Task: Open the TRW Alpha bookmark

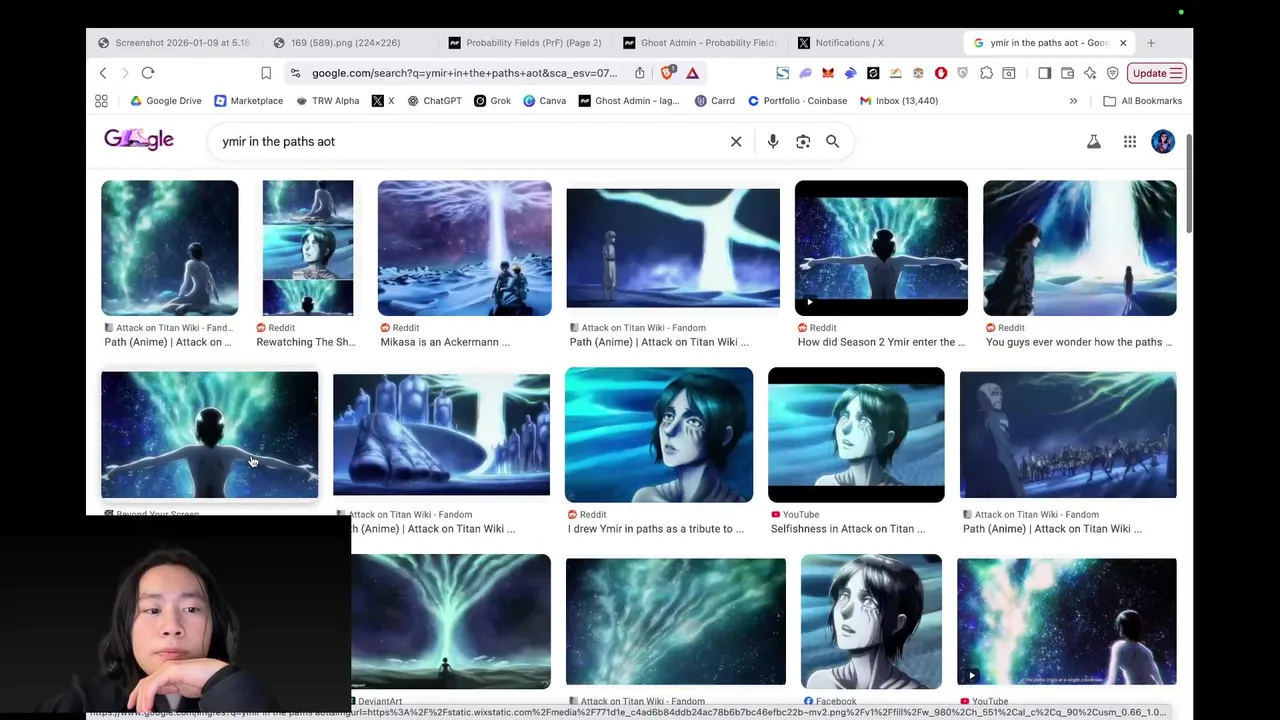Action: [x=328, y=101]
